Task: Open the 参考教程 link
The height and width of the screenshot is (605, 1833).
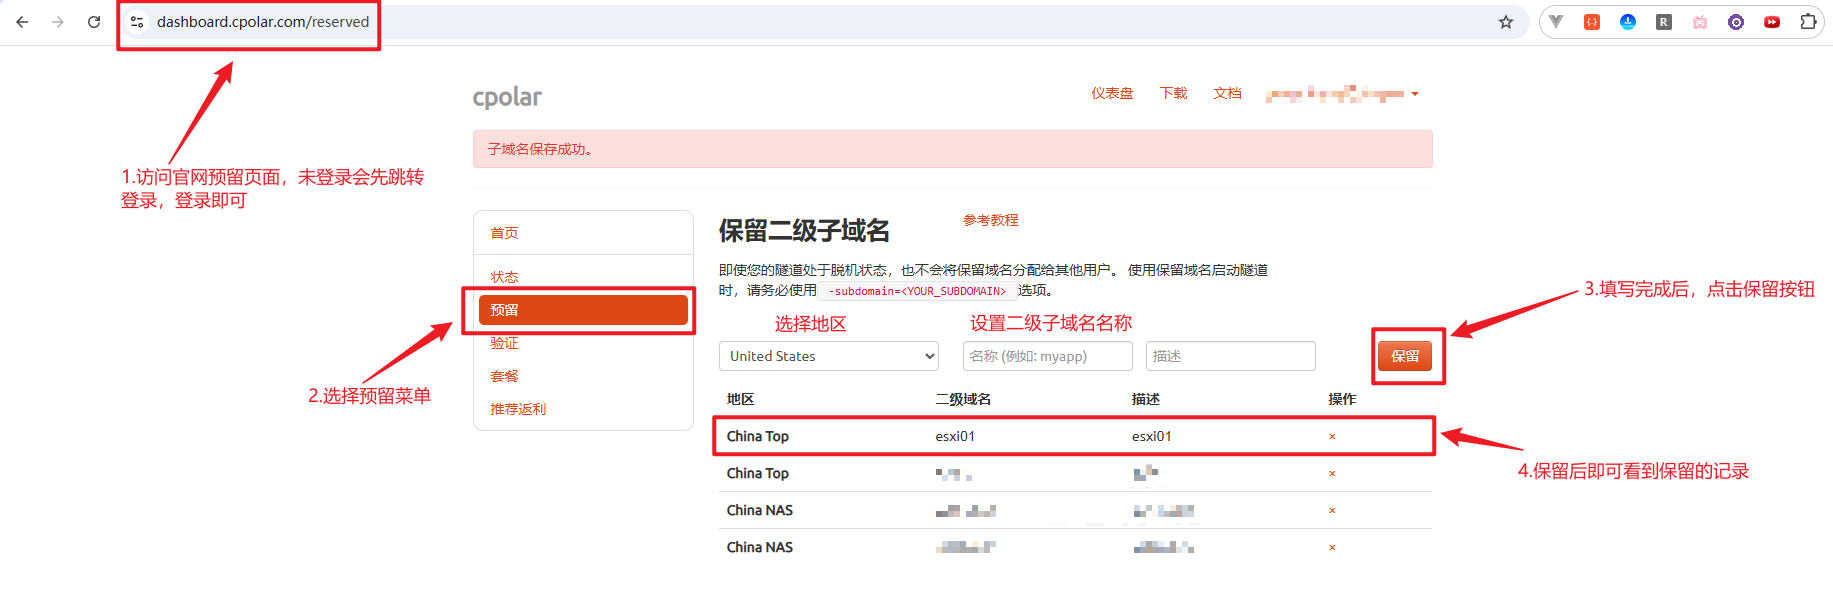Action: pos(990,220)
